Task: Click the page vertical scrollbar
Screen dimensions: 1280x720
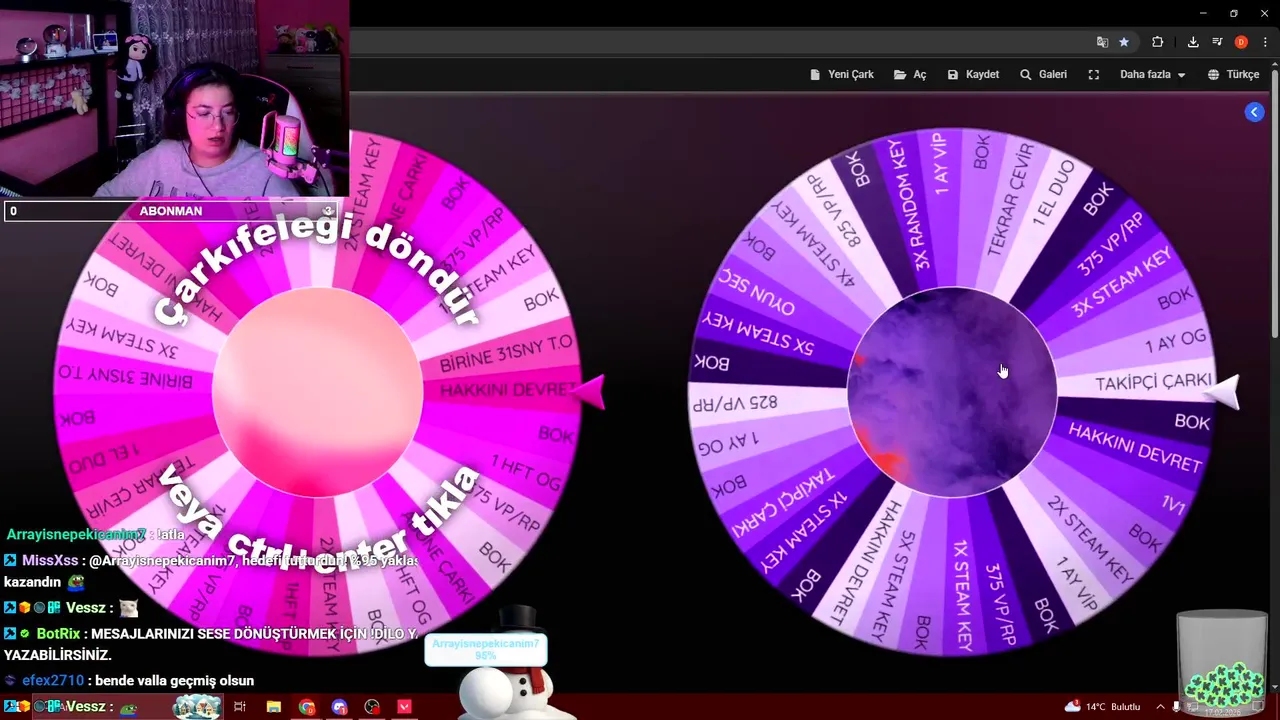Action: [1274, 205]
